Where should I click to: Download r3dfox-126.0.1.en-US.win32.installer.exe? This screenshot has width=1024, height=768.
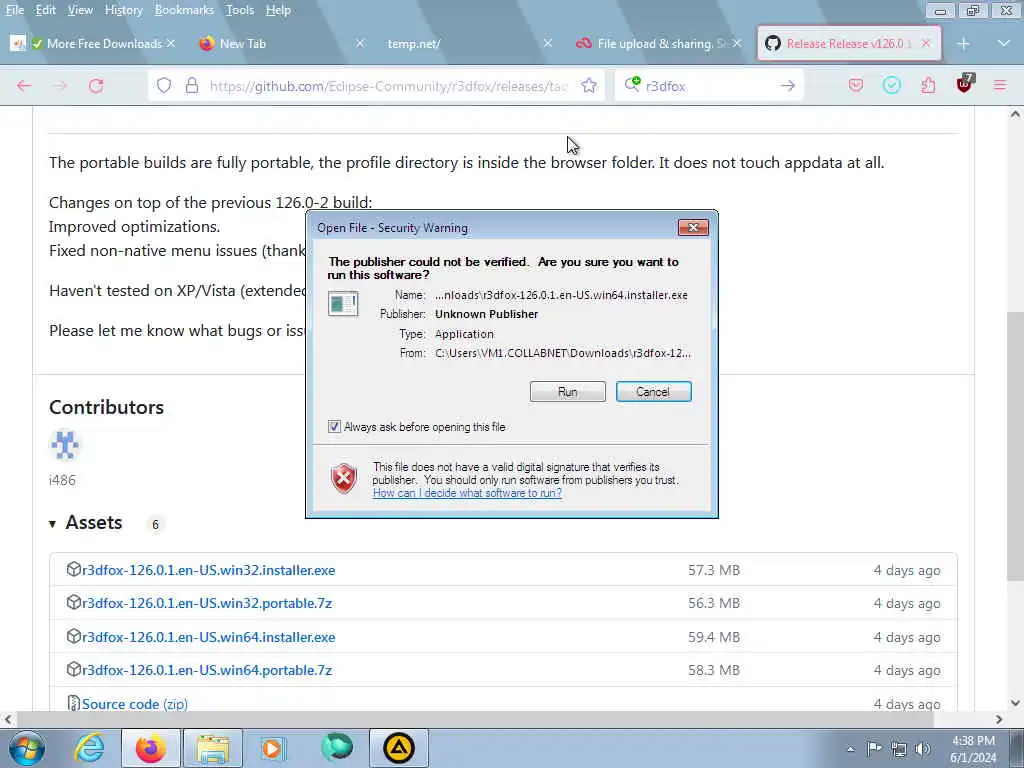pyautogui.click(x=208, y=570)
